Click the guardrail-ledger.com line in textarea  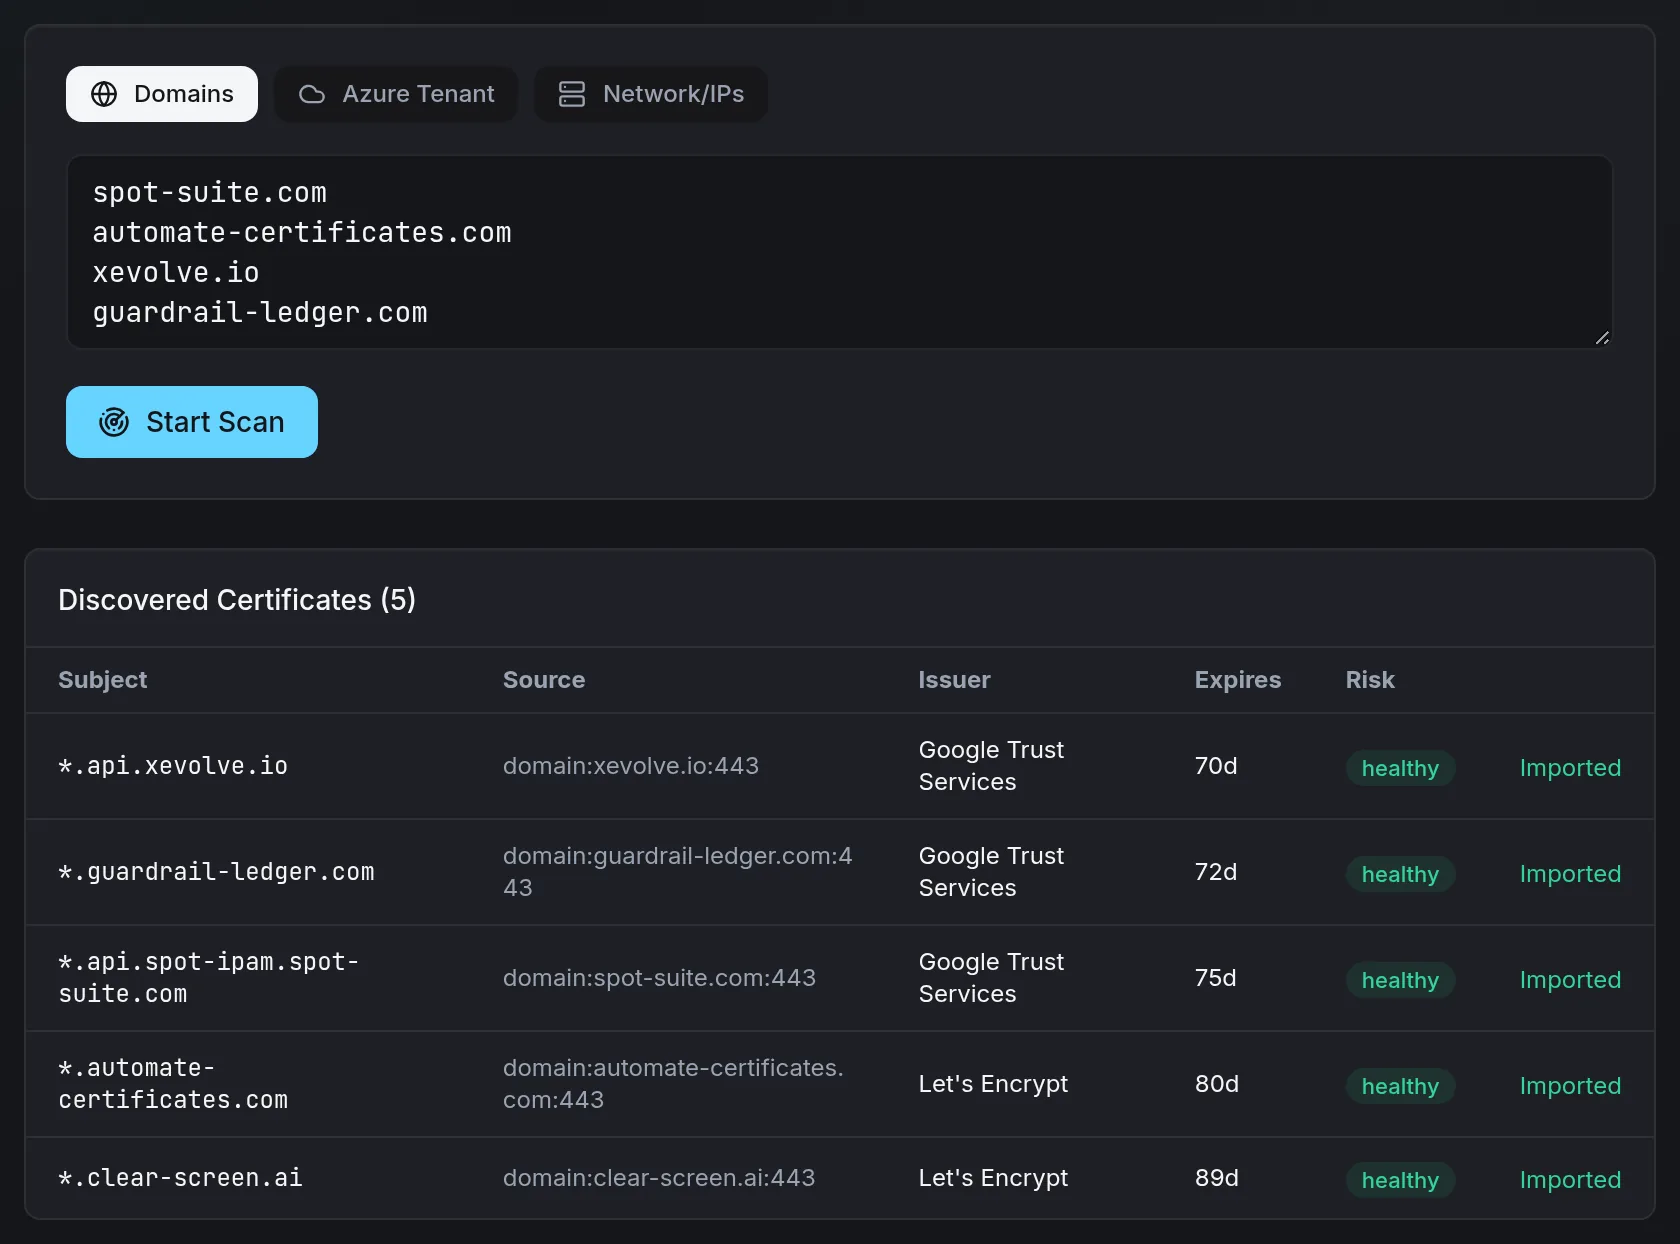click(x=260, y=312)
